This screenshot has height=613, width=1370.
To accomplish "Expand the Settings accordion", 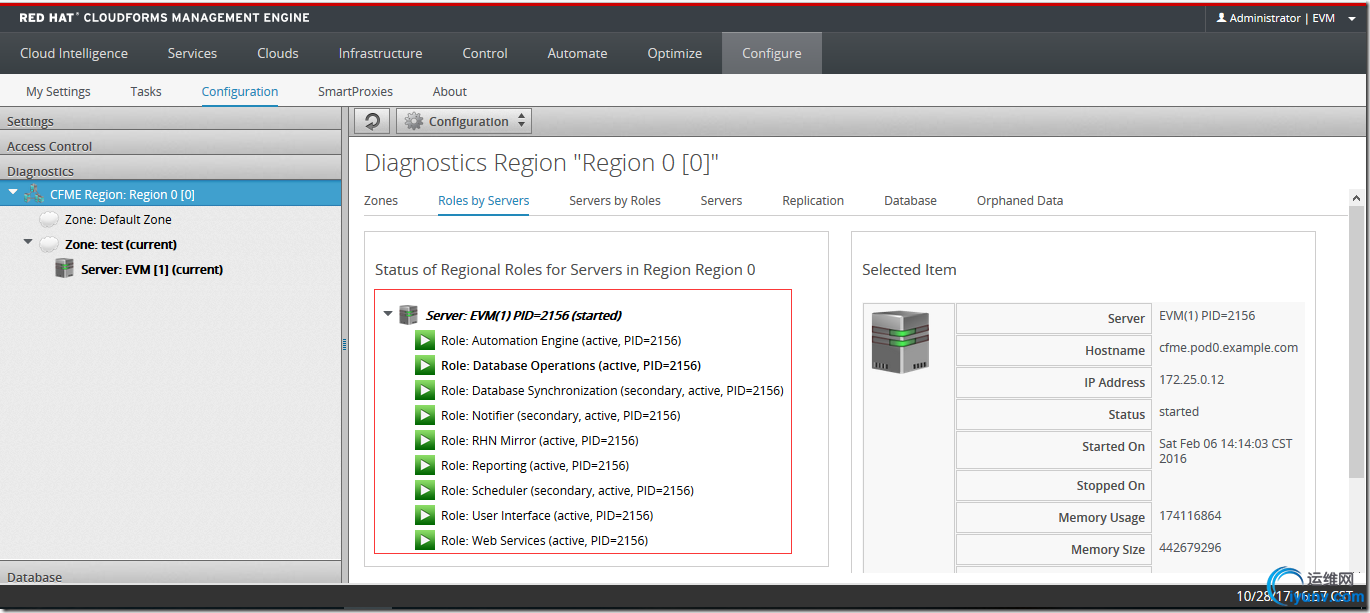I will (x=170, y=121).
